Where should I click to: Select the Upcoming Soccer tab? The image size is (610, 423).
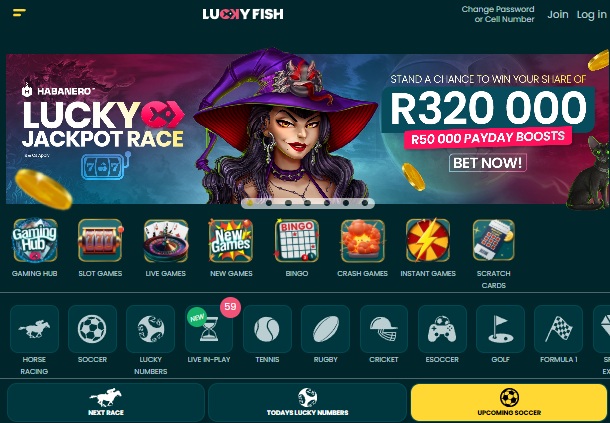(x=509, y=402)
